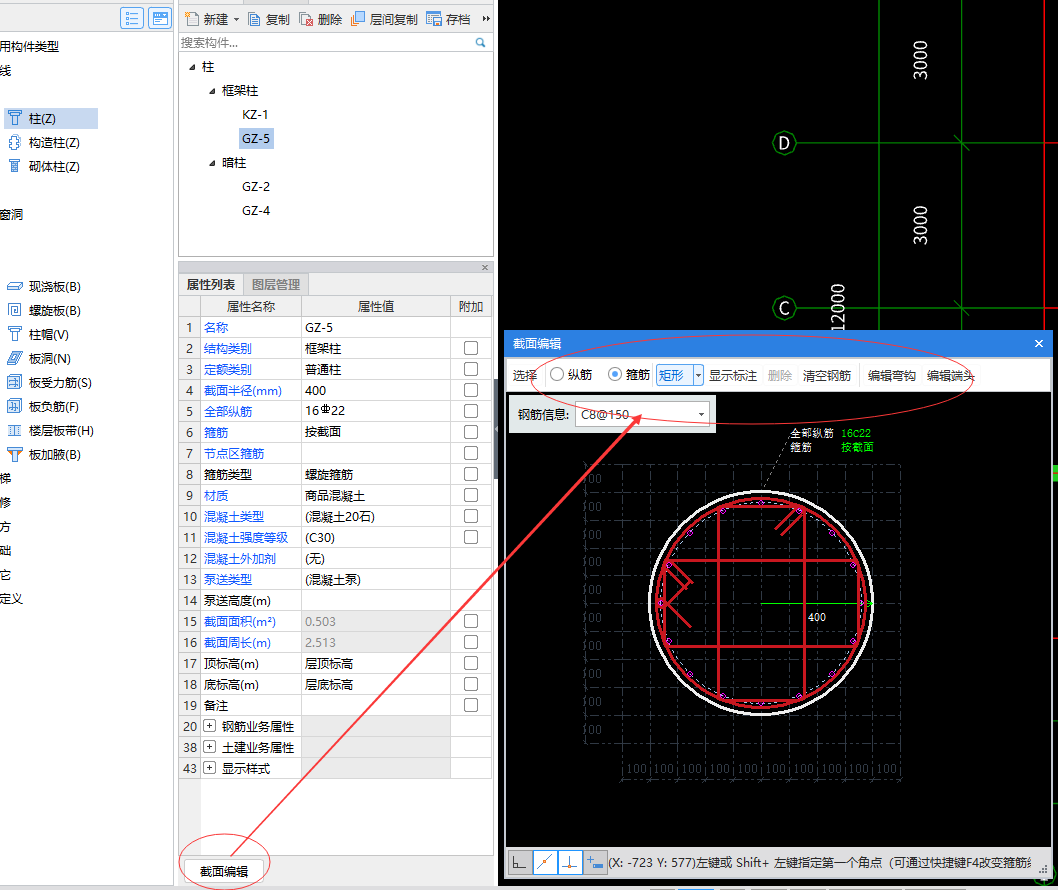Viewport: 1058px width, 890px height.
Task: Select 砌体柱(Z) masonry column type
Action: click(x=45, y=167)
